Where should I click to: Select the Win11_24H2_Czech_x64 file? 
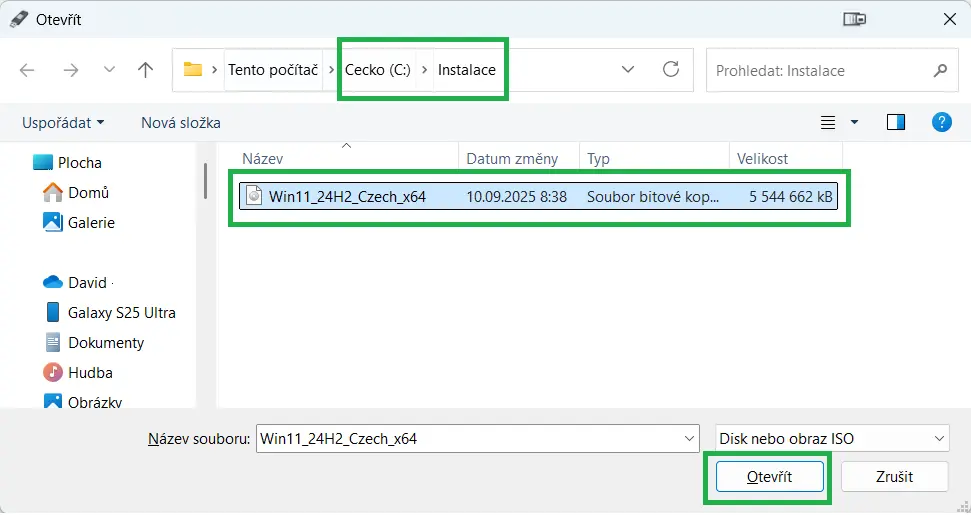[538, 196]
